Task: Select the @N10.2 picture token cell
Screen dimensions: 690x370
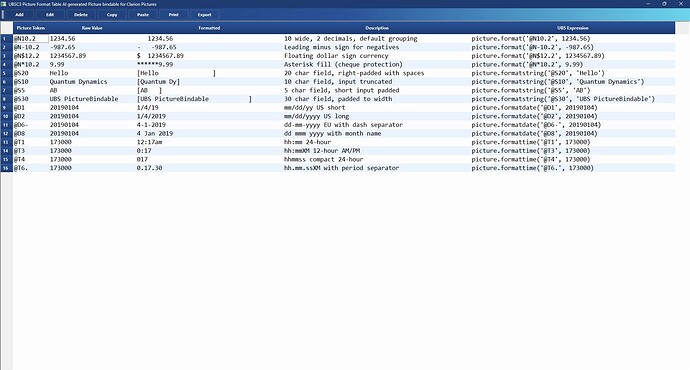Action: coord(31,39)
